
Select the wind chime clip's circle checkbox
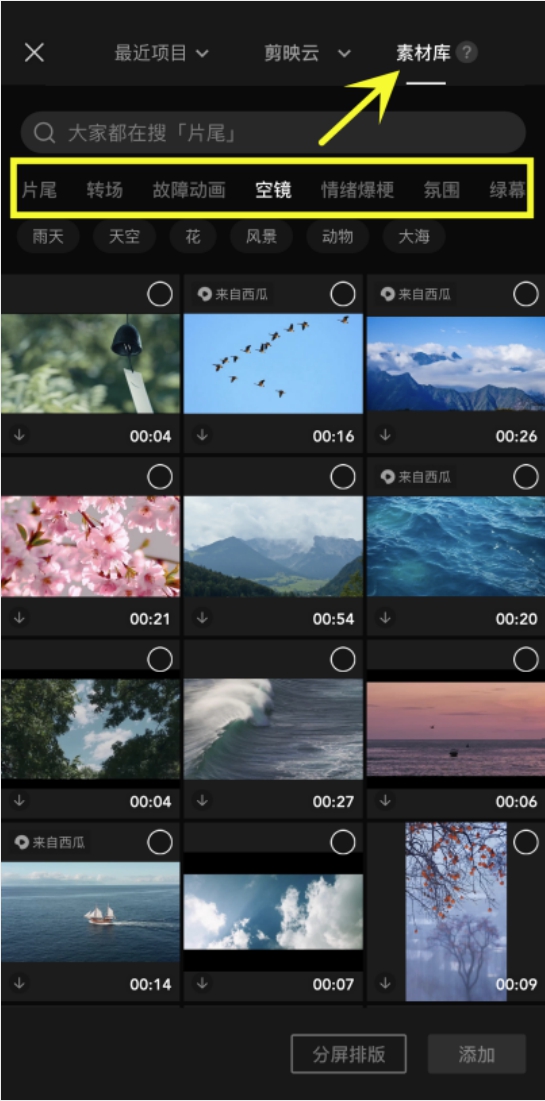pyautogui.click(x=160, y=294)
